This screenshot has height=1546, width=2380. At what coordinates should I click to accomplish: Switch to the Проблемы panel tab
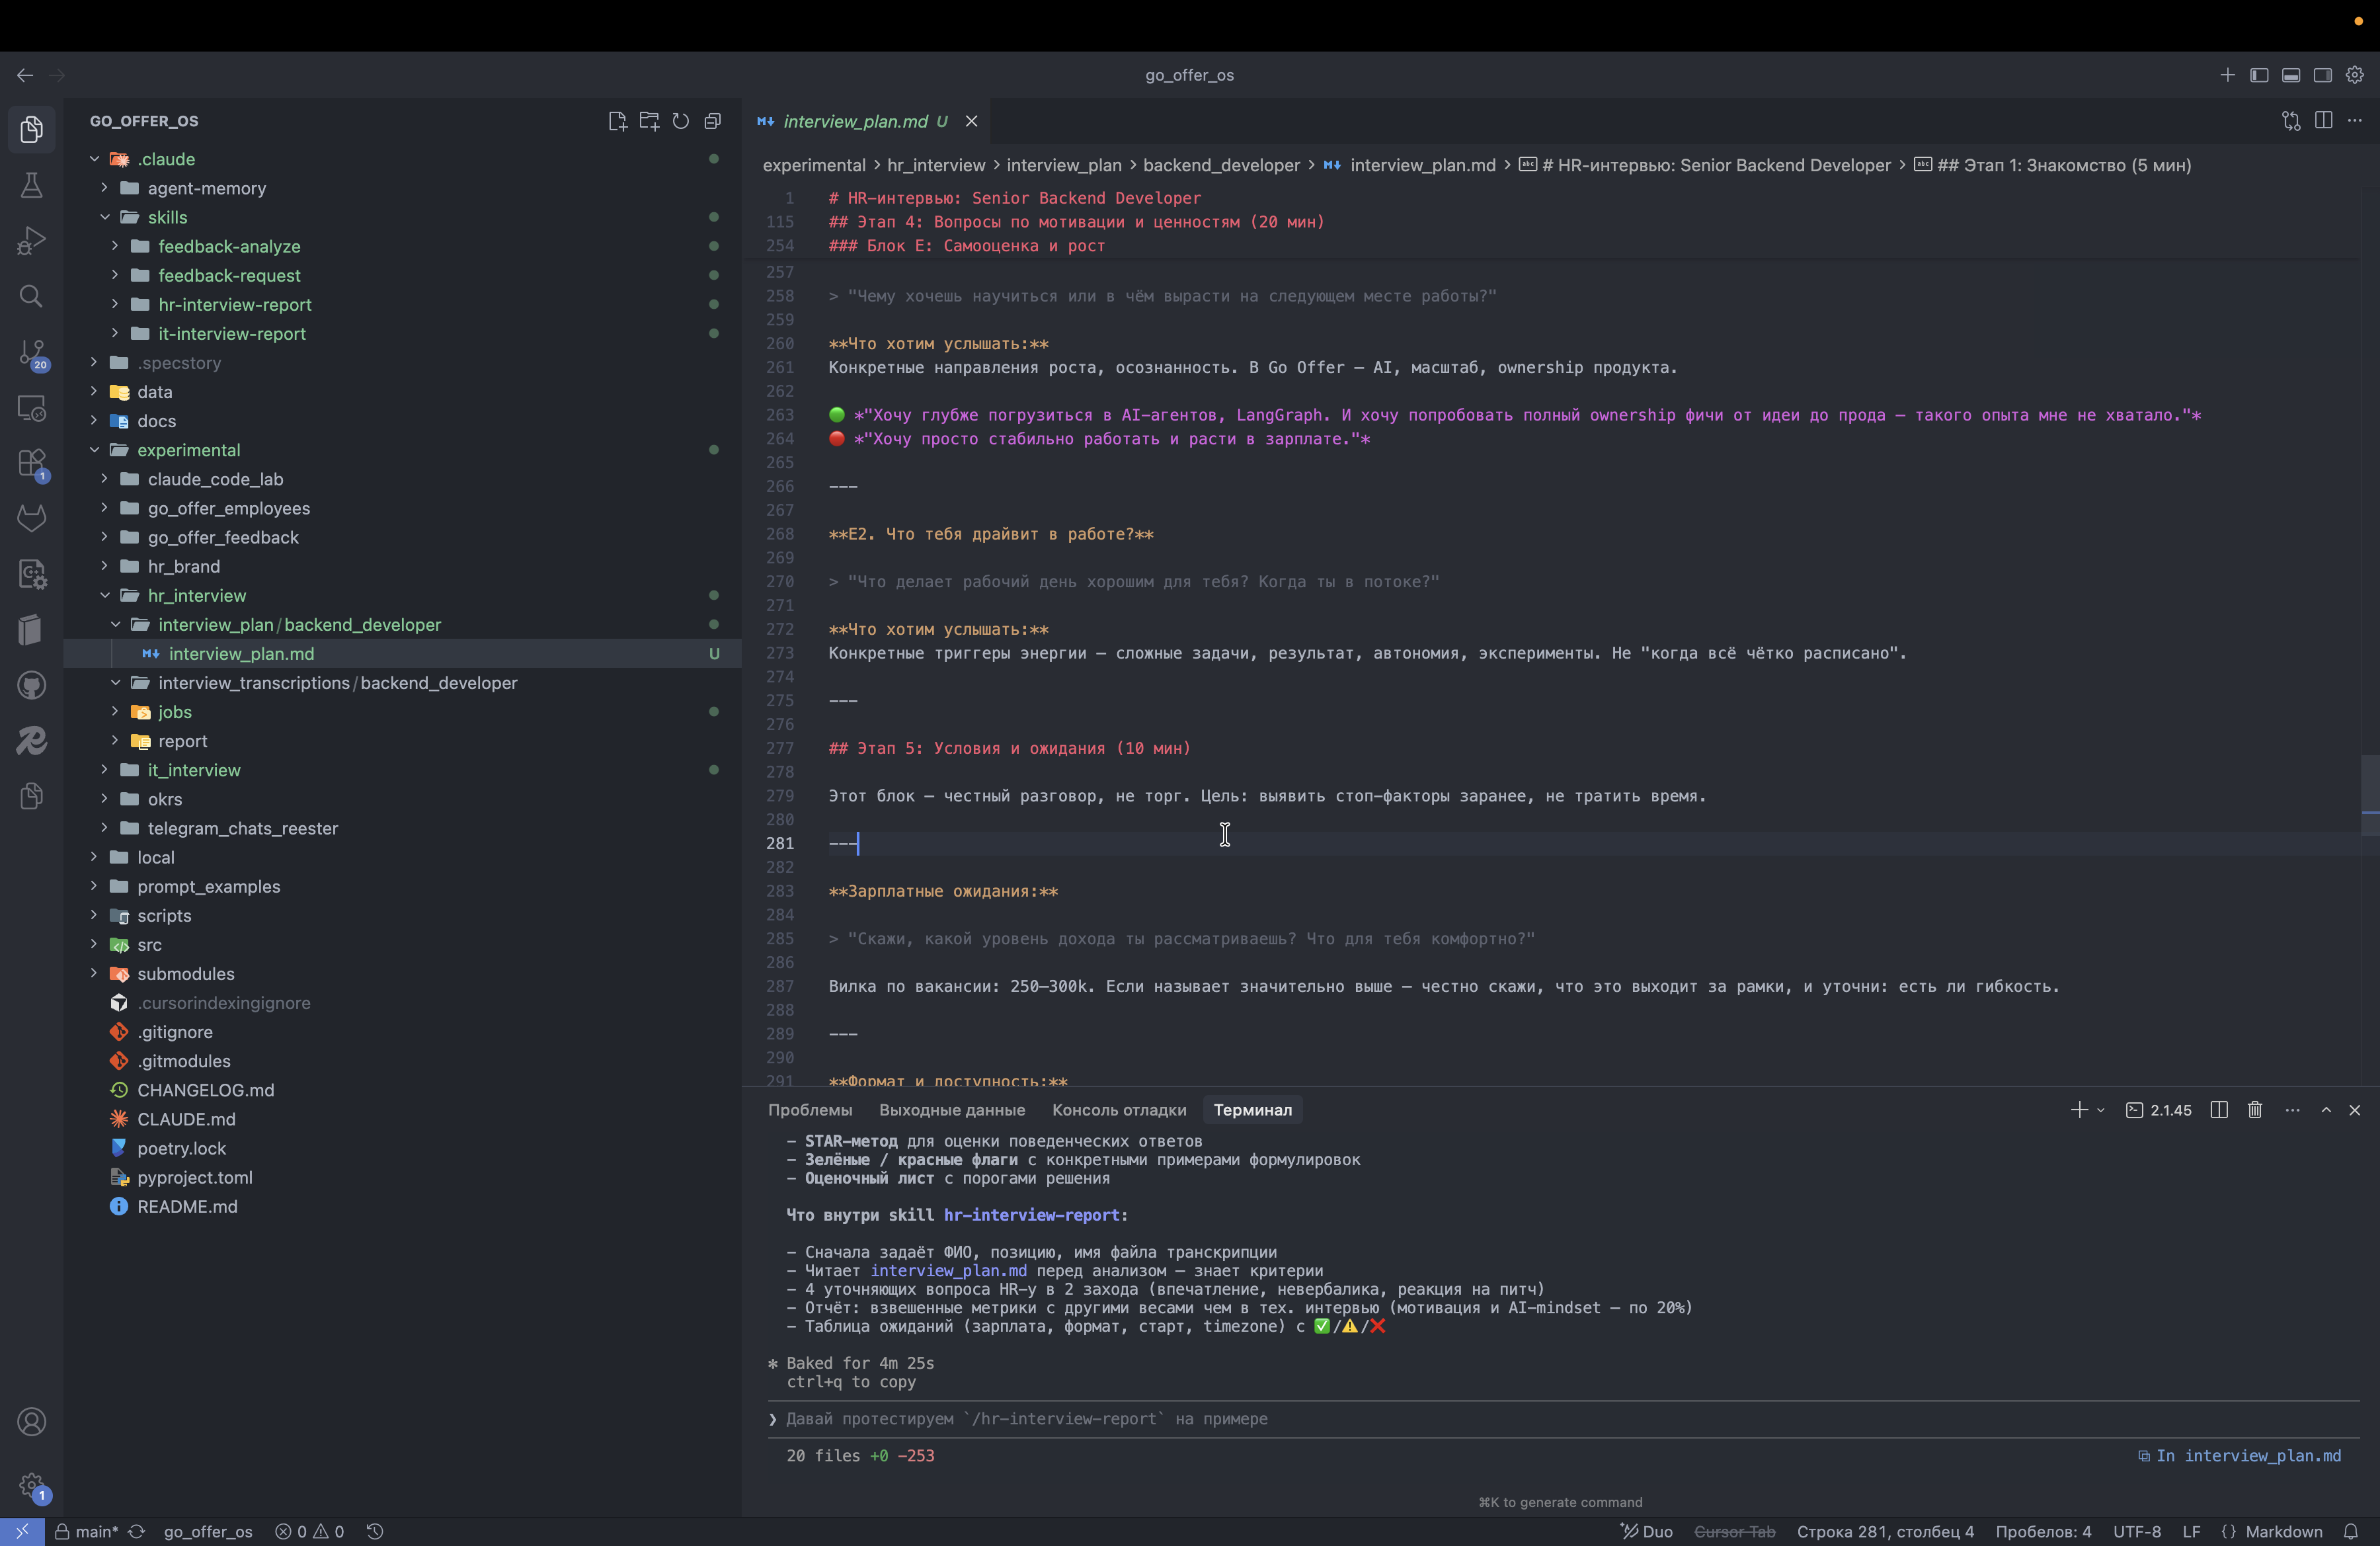click(x=809, y=1110)
